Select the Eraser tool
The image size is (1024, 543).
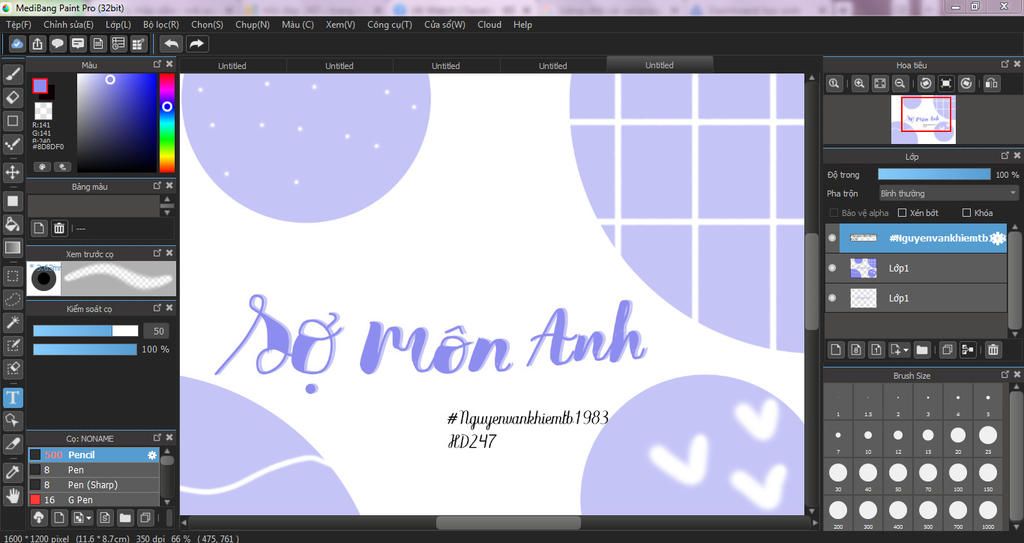12,97
